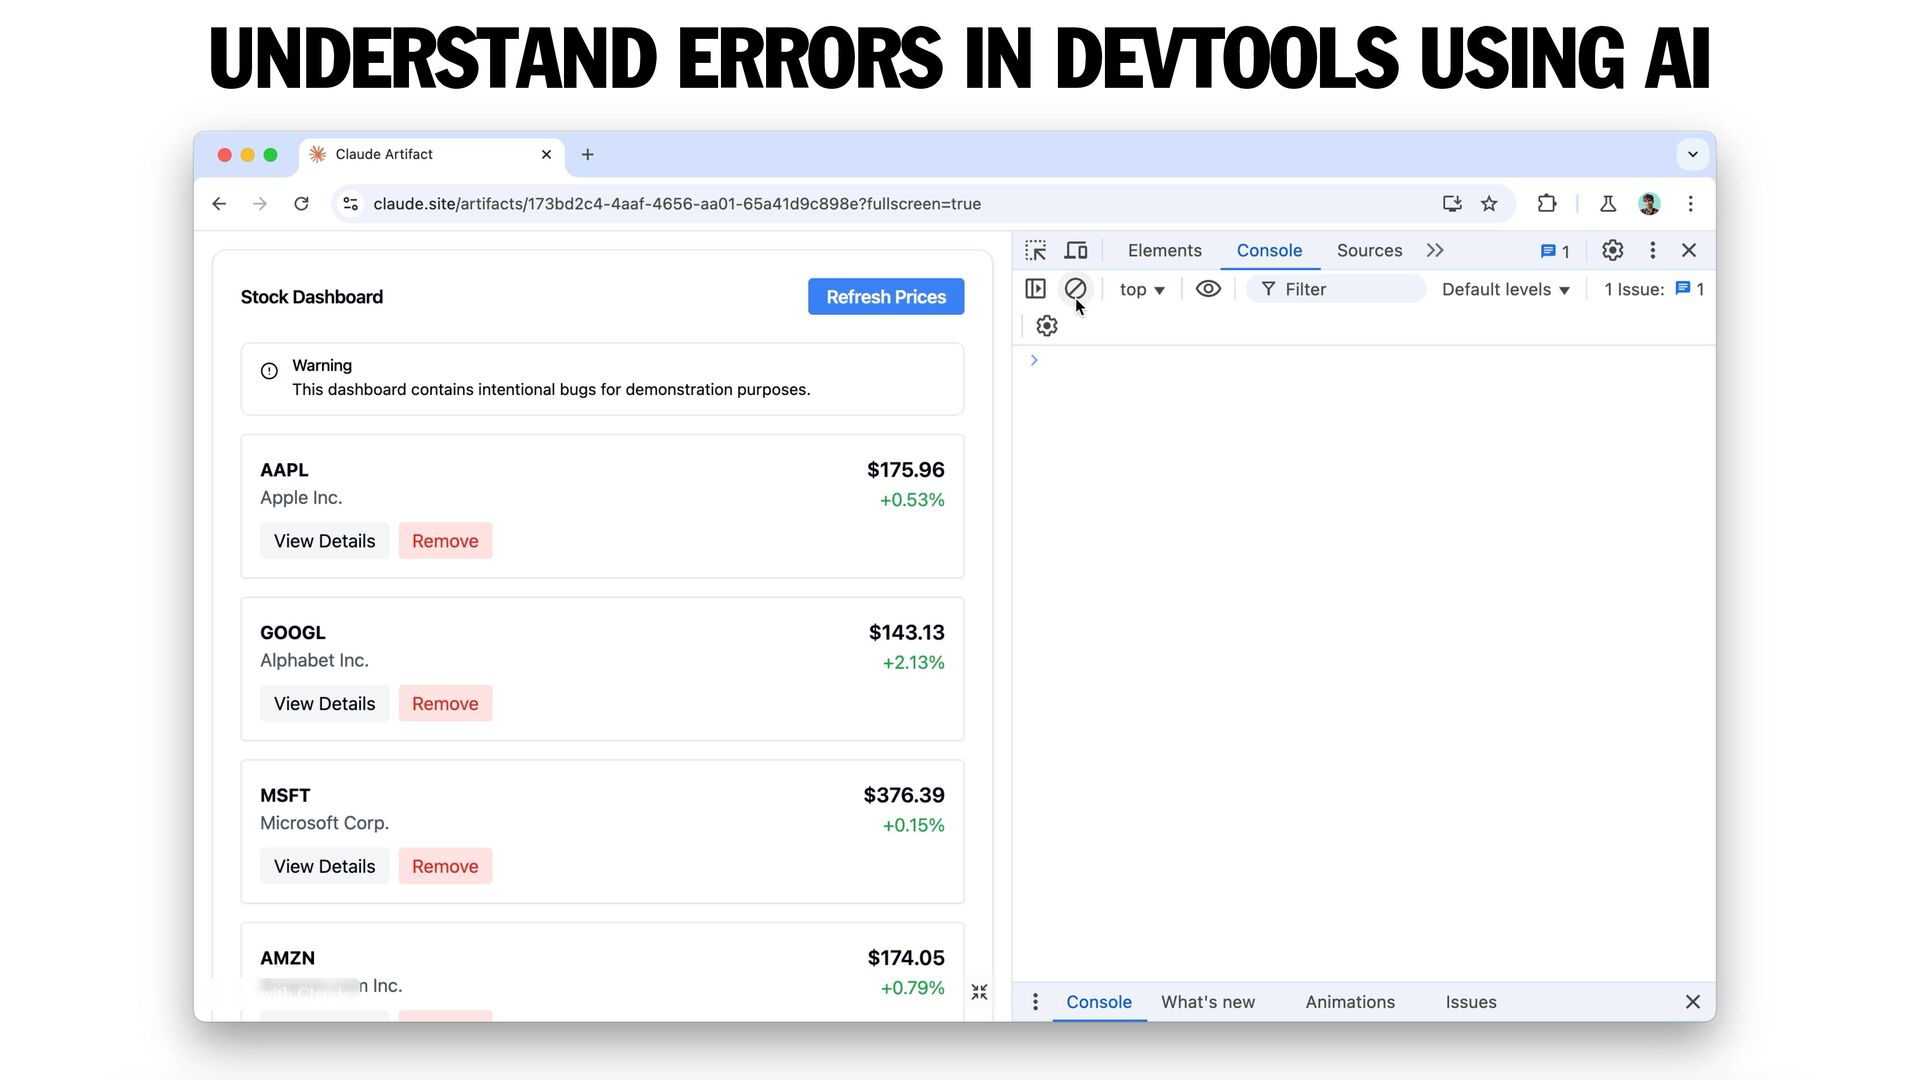Reload the page
Image resolution: width=1920 pixels, height=1080 pixels.
tap(301, 204)
